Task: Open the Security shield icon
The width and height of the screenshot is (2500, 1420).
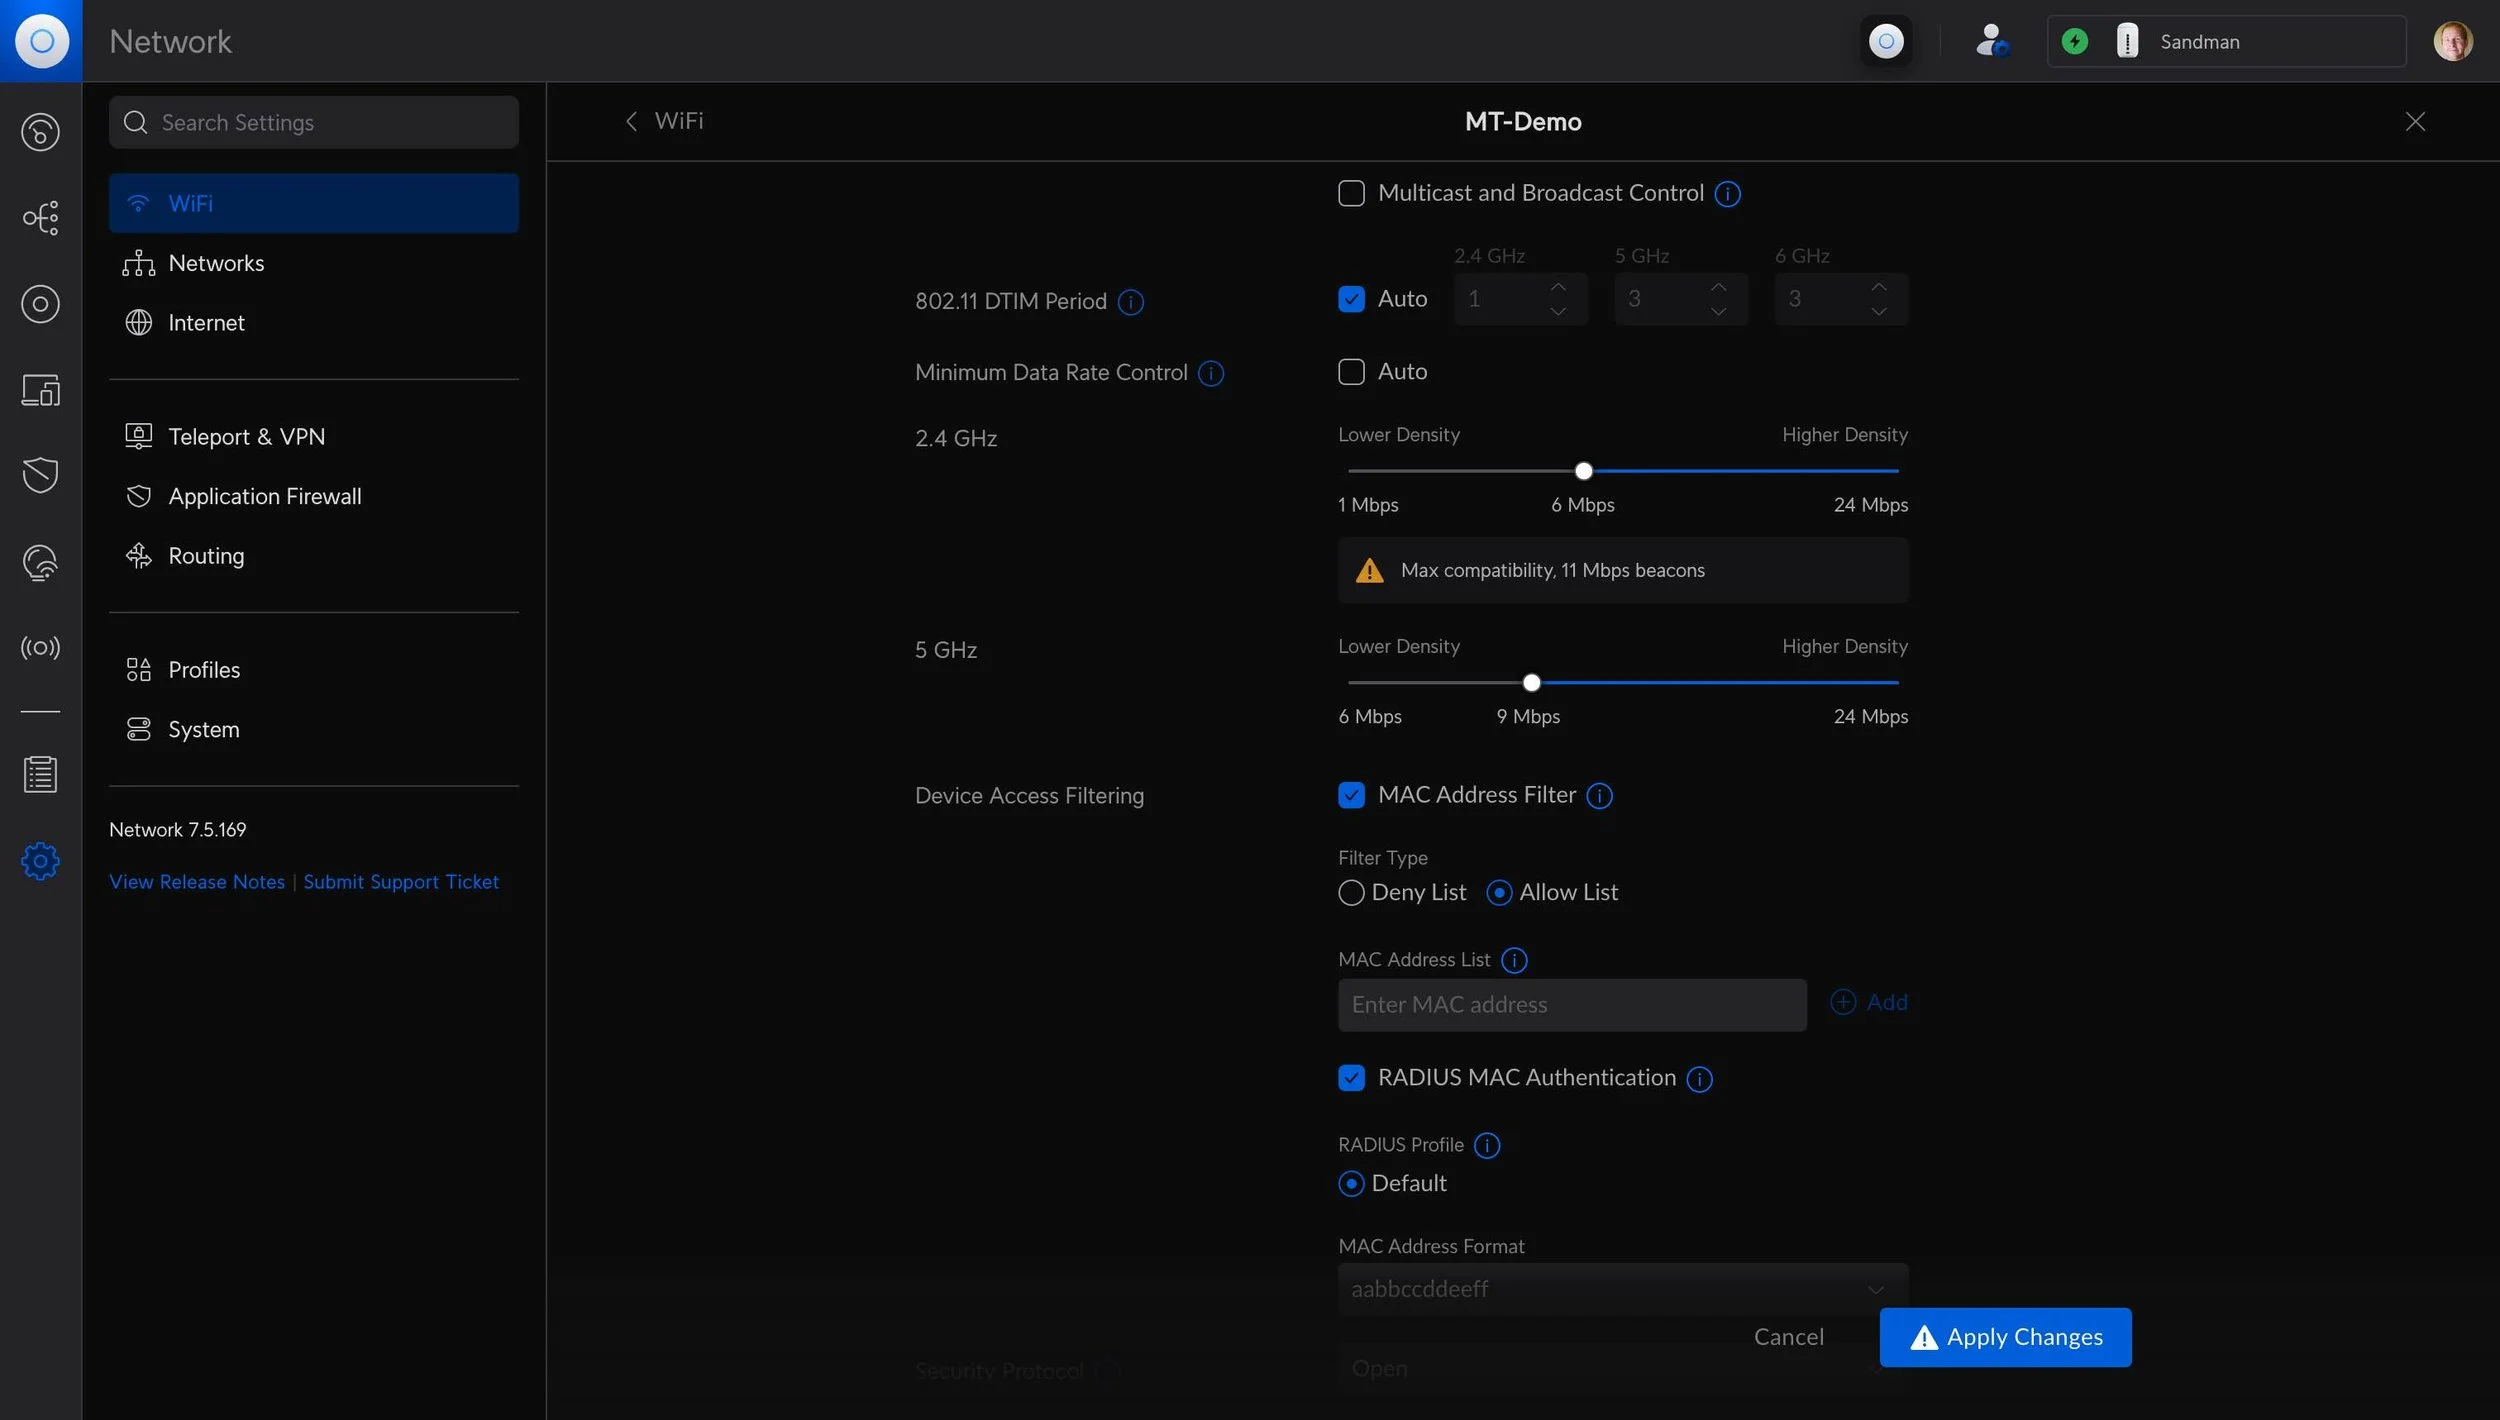Action: 40,475
